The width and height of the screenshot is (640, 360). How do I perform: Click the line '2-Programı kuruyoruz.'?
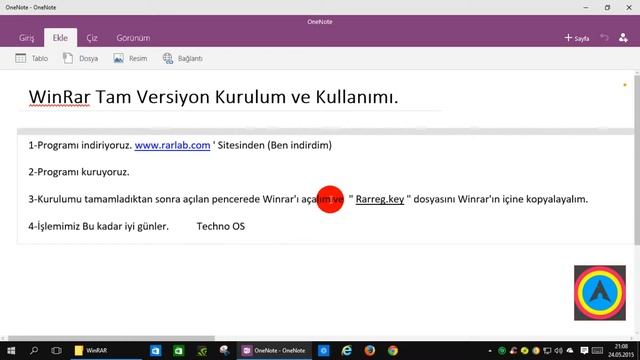click(x=79, y=172)
